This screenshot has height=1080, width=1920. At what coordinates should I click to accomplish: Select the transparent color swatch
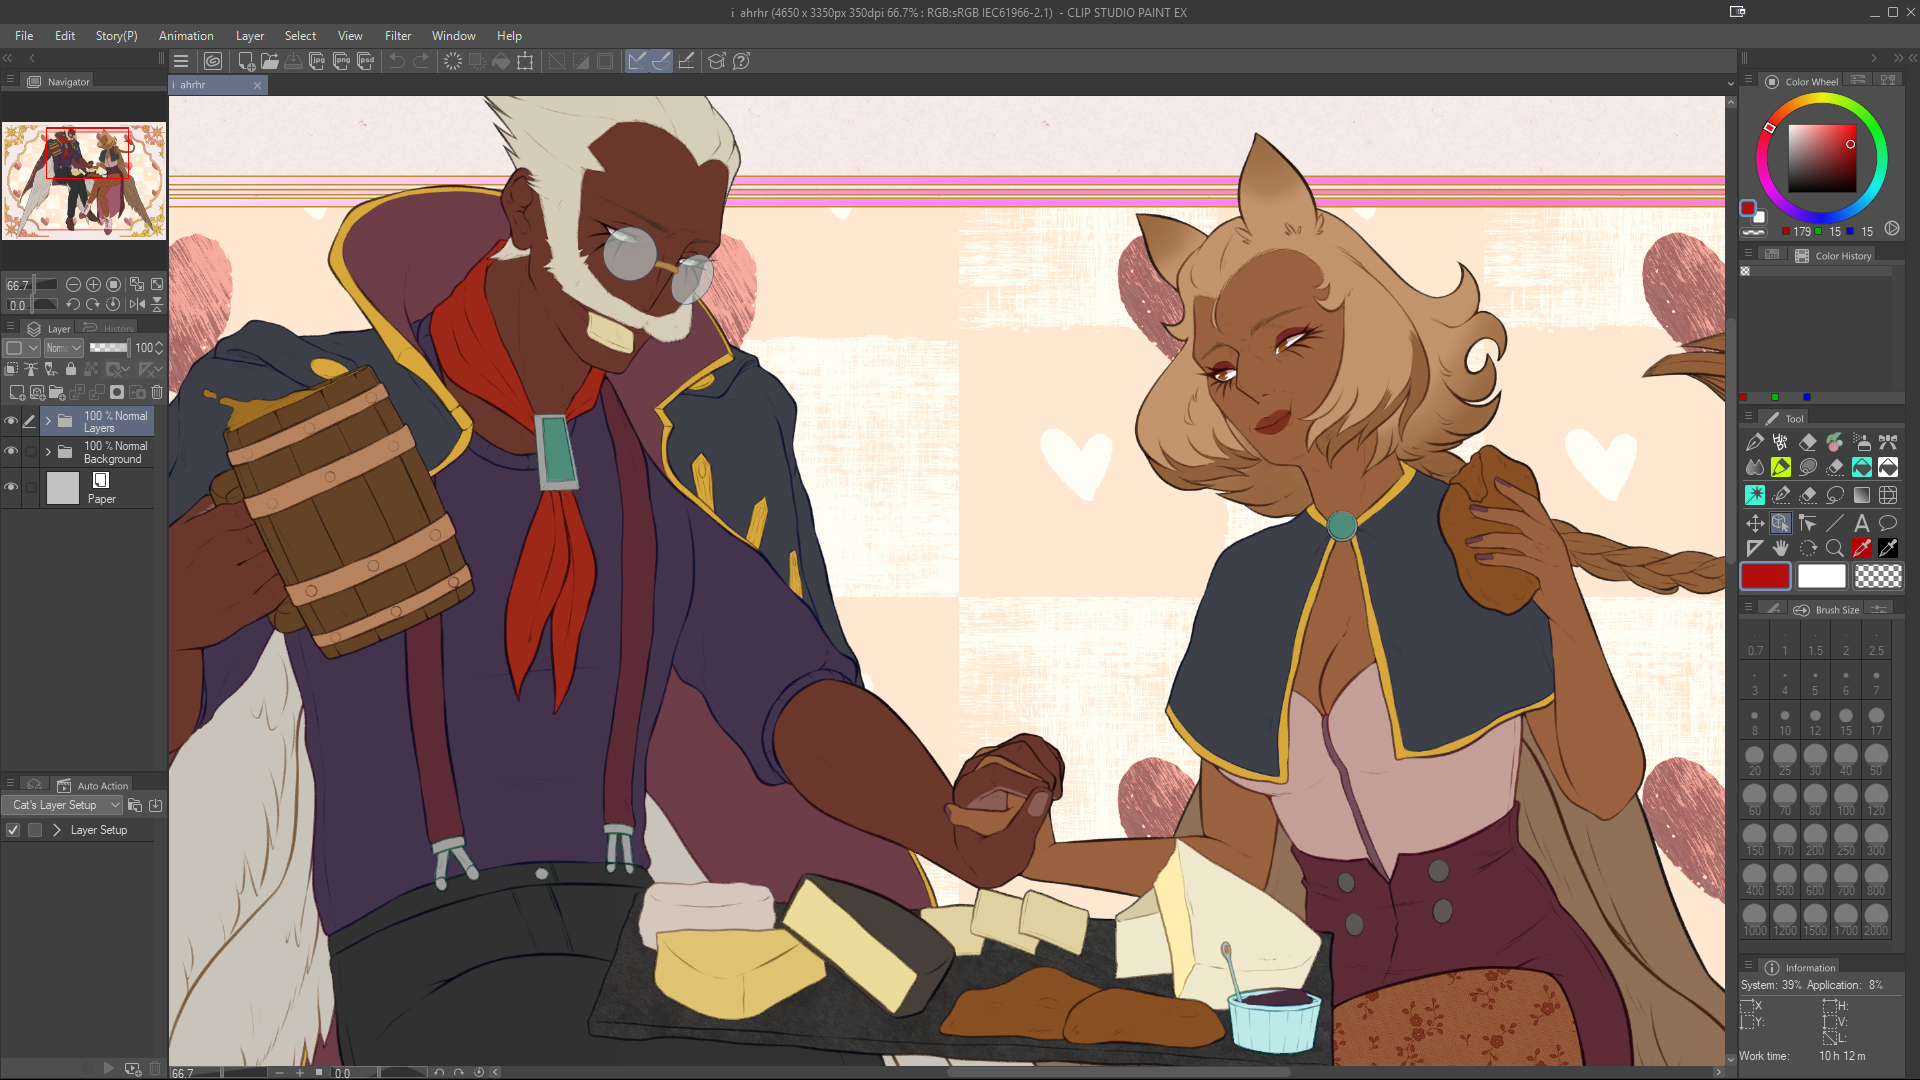tap(1878, 576)
